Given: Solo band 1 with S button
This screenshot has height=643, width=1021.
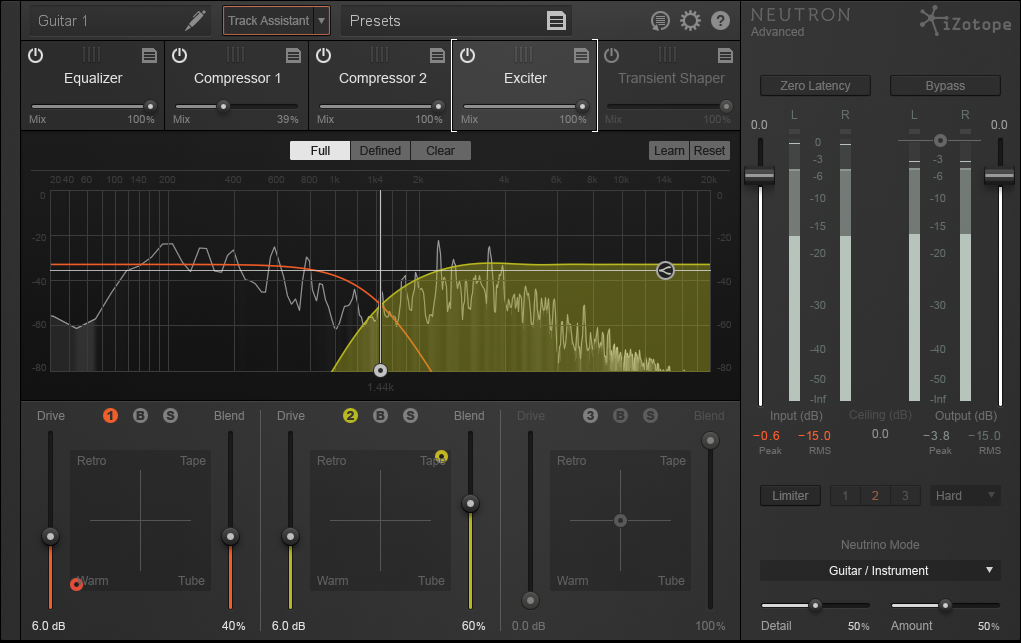Looking at the screenshot, I should [x=170, y=416].
